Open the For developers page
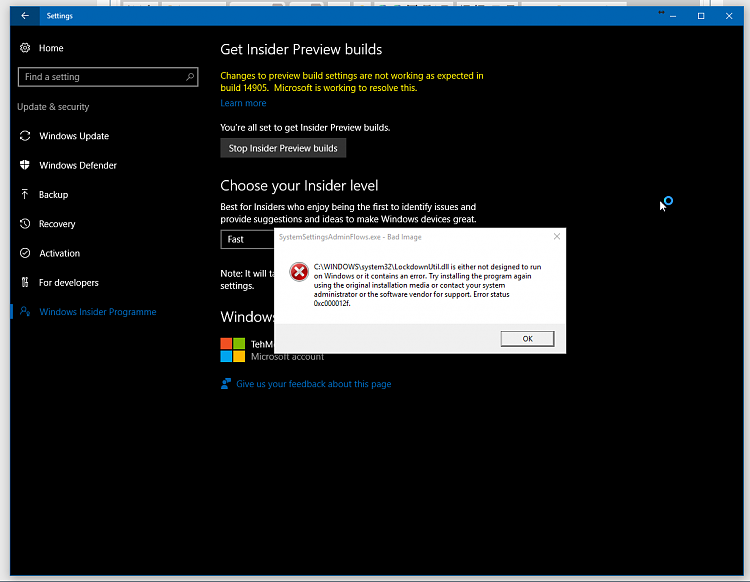 coord(68,283)
